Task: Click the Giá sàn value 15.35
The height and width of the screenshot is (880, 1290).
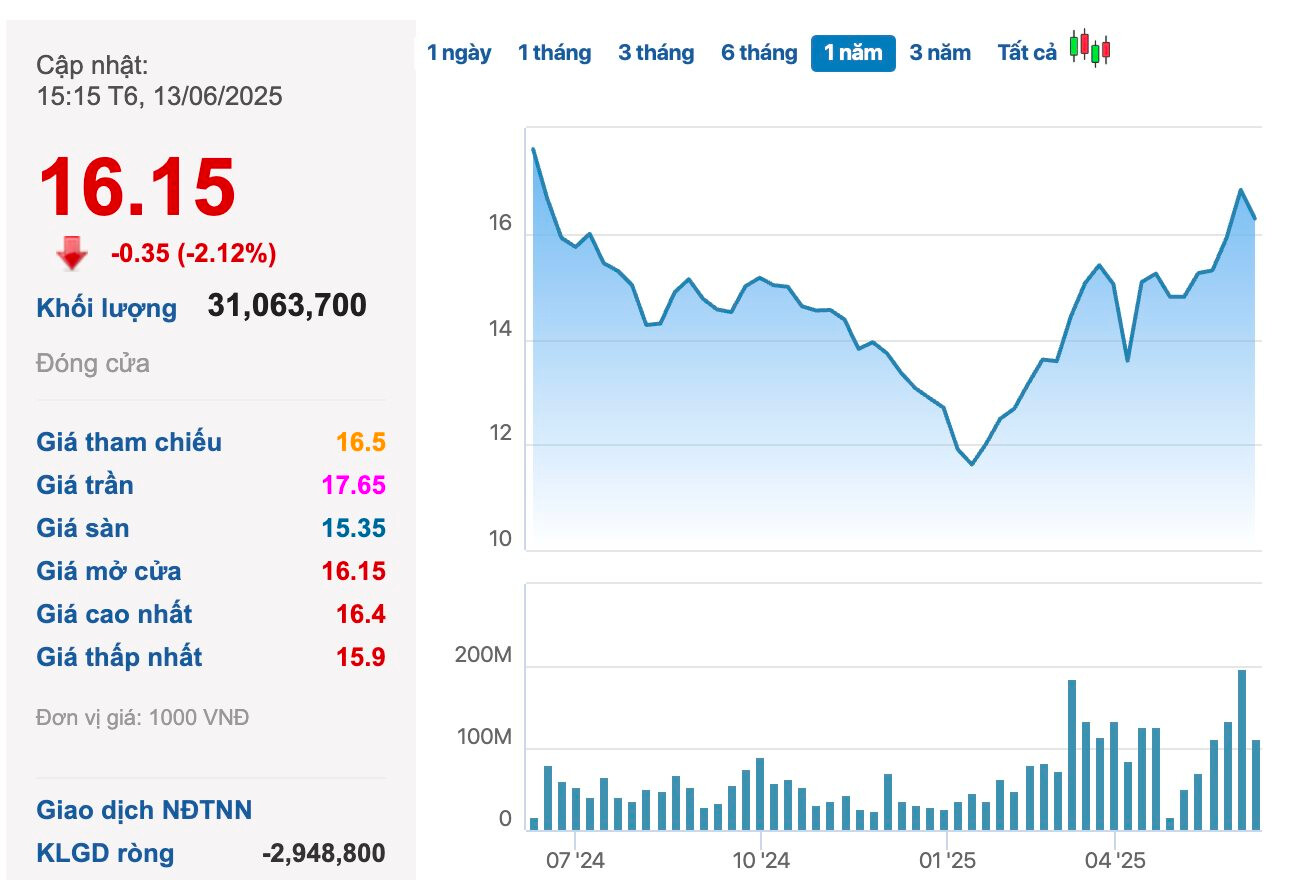Action: coord(353,528)
